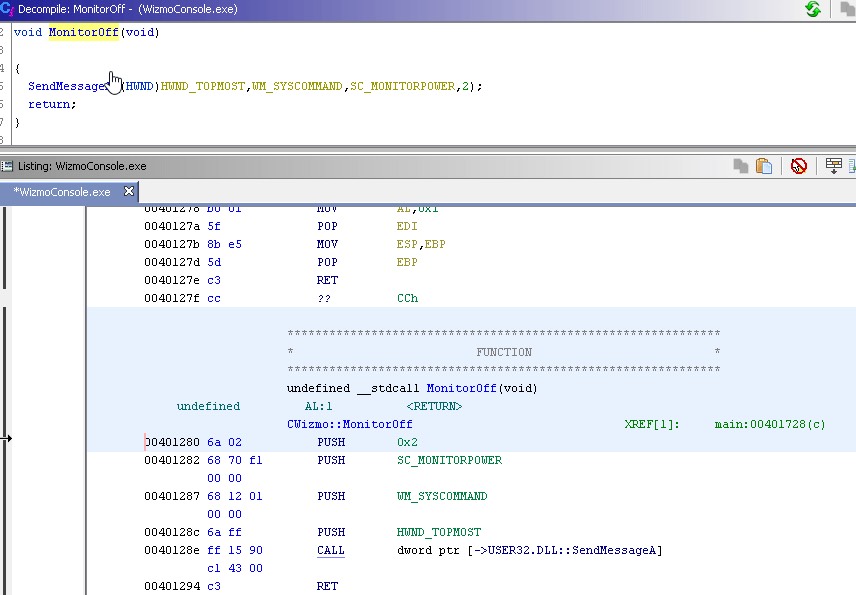Click address 00401287 in the listing
The image size is (856, 595).
click(172, 496)
